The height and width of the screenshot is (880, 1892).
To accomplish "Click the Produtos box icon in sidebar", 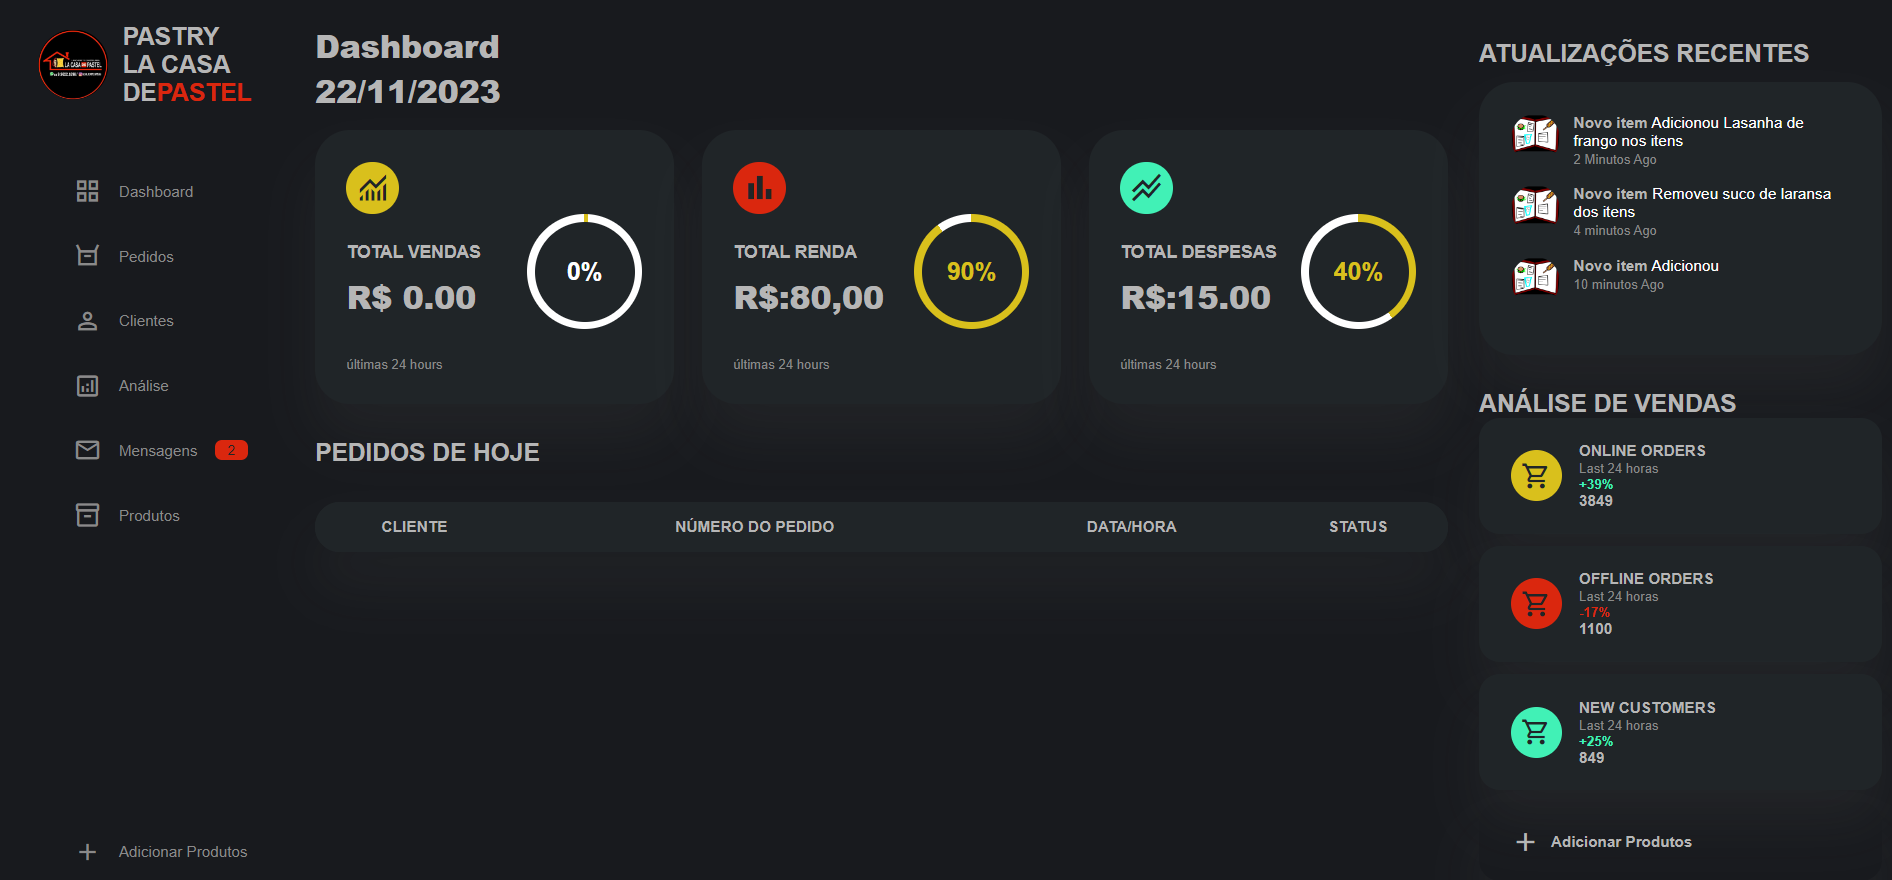I will (x=88, y=515).
